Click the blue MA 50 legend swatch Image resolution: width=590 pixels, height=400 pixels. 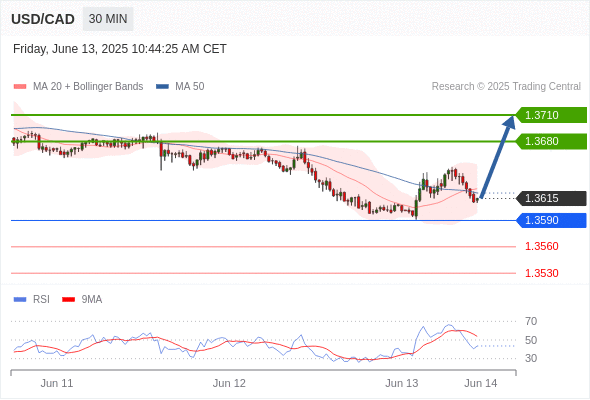click(x=162, y=87)
